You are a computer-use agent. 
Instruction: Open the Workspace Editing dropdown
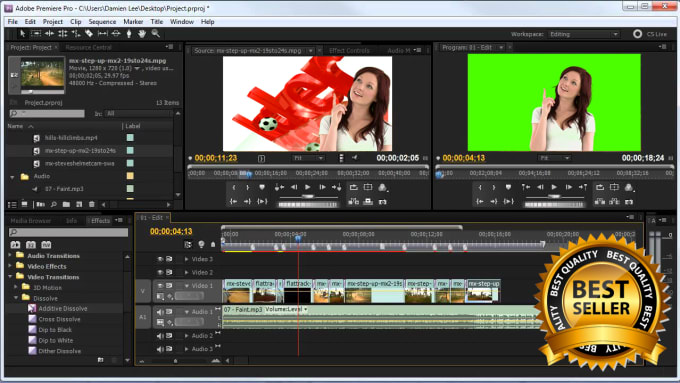click(x=584, y=34)
